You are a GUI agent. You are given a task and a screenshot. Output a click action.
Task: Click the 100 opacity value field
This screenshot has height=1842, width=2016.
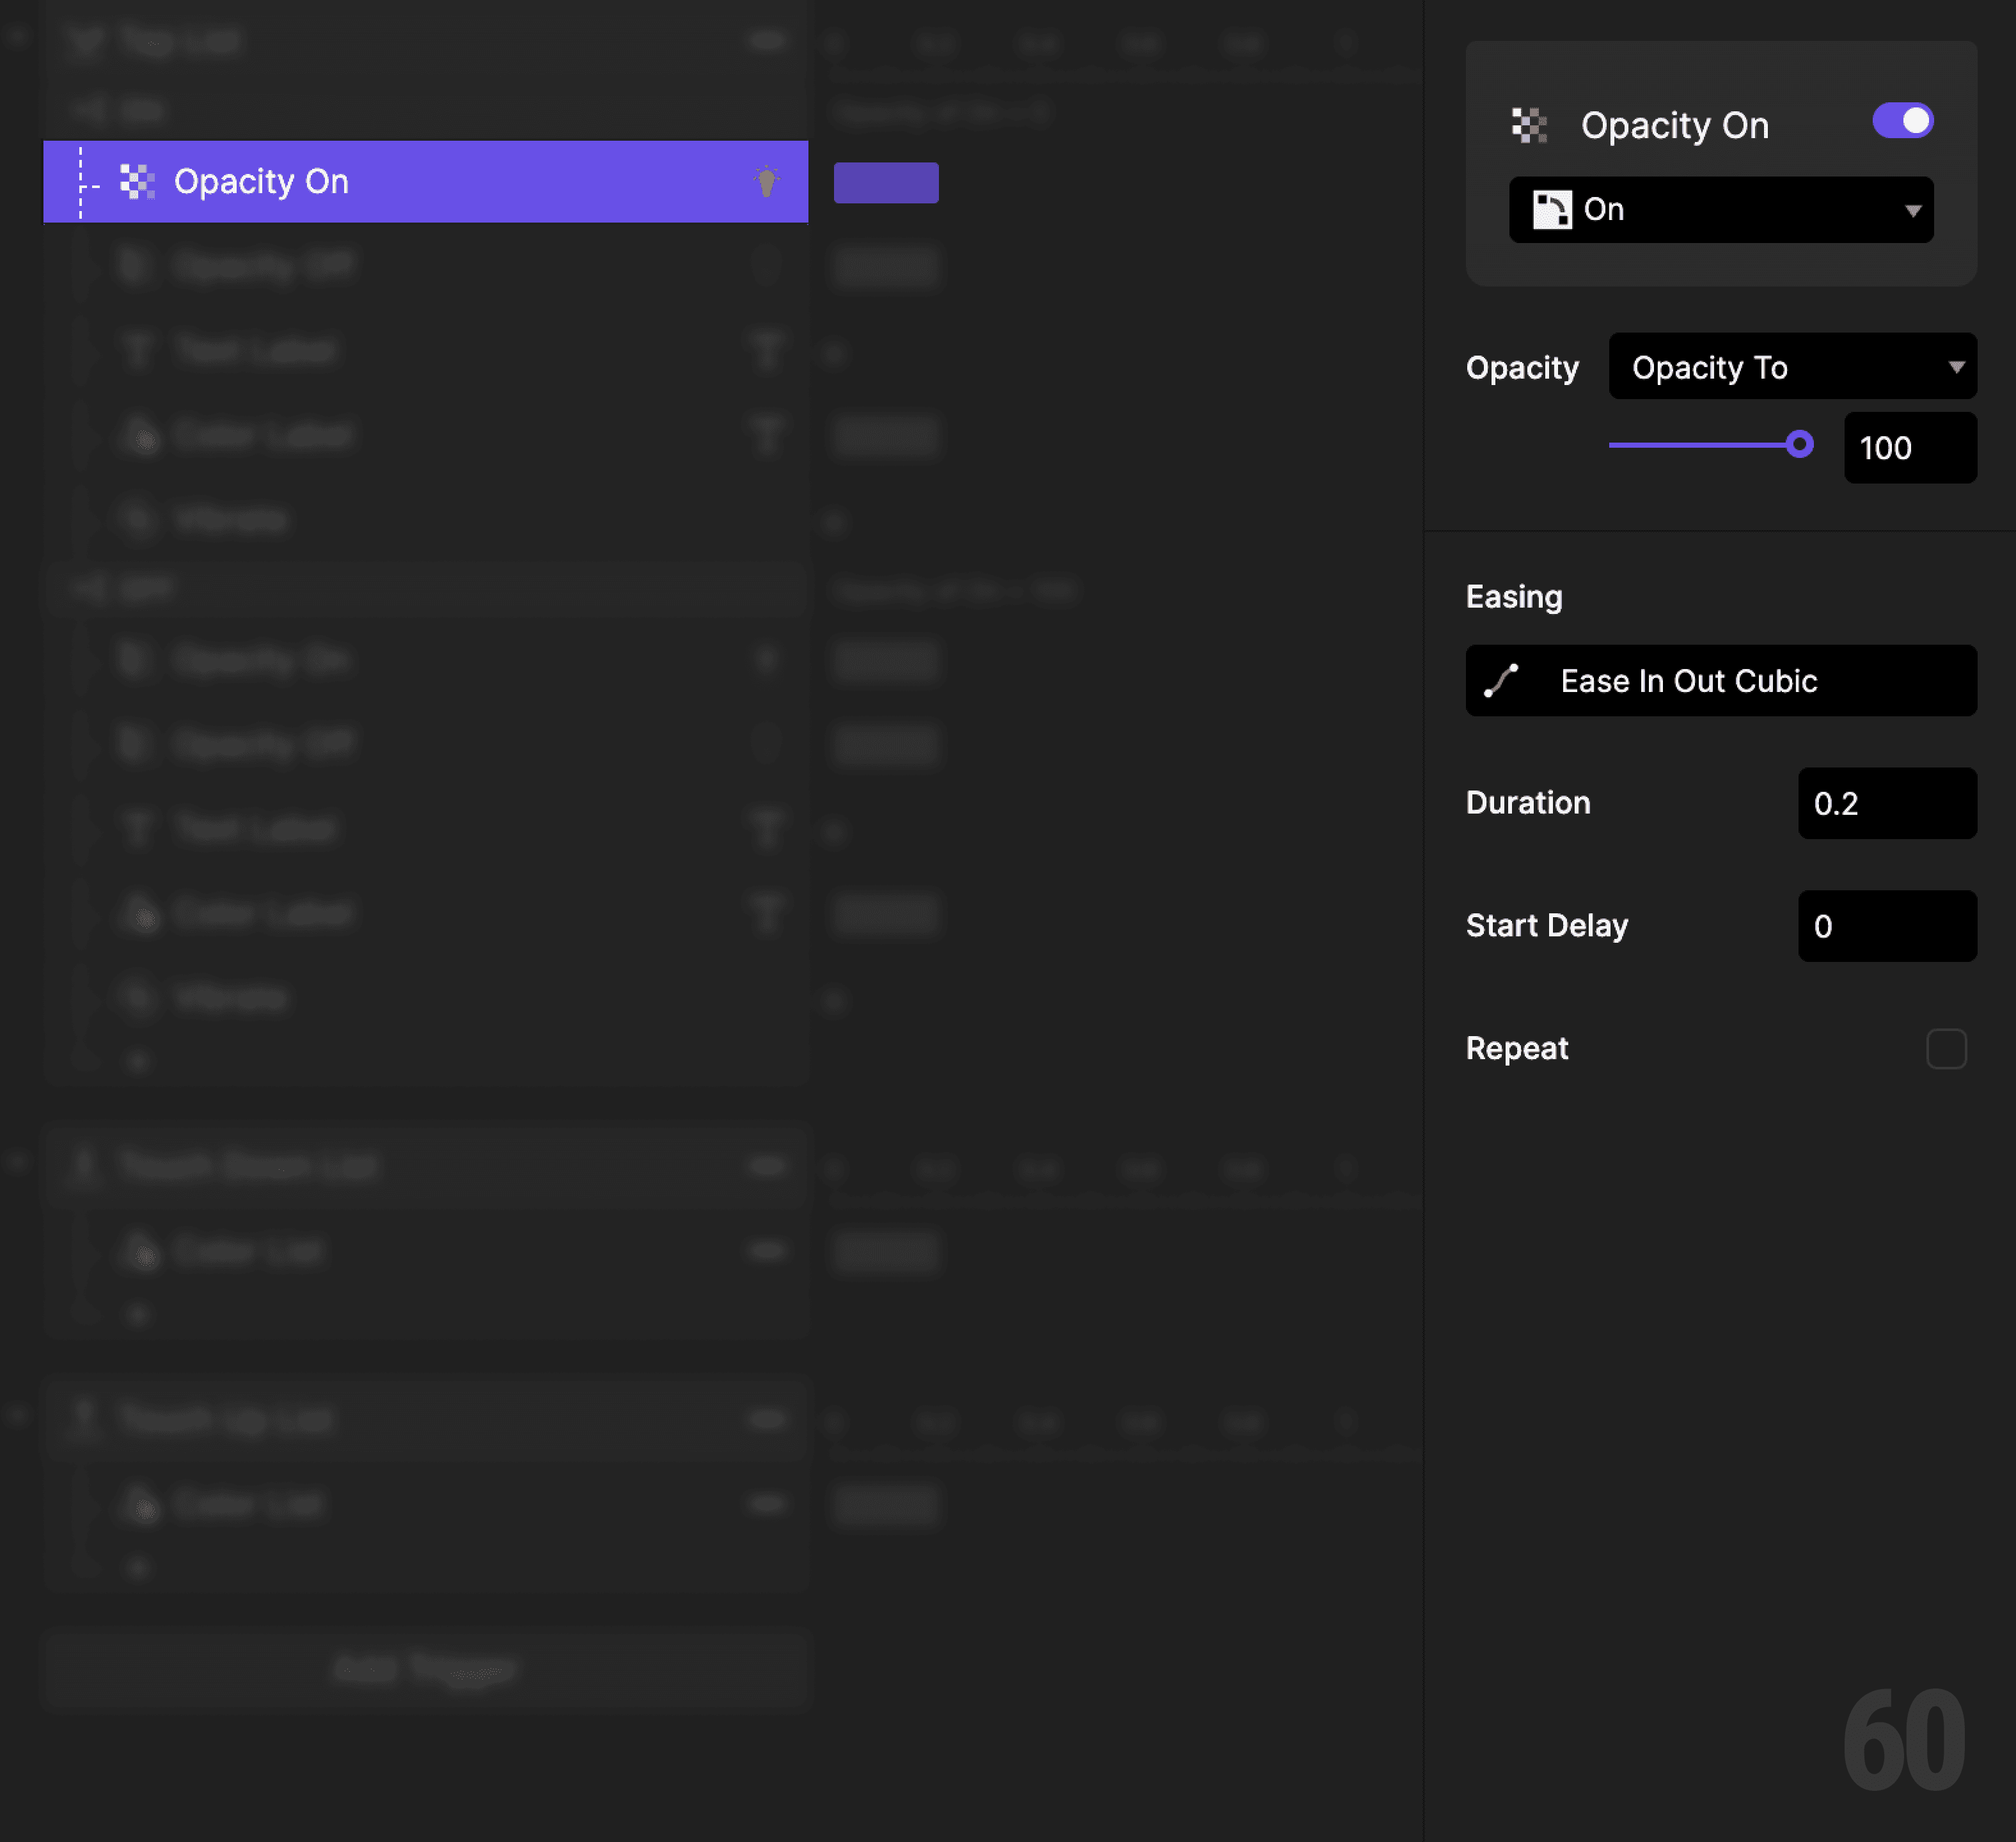click(x=1909, y=447)
